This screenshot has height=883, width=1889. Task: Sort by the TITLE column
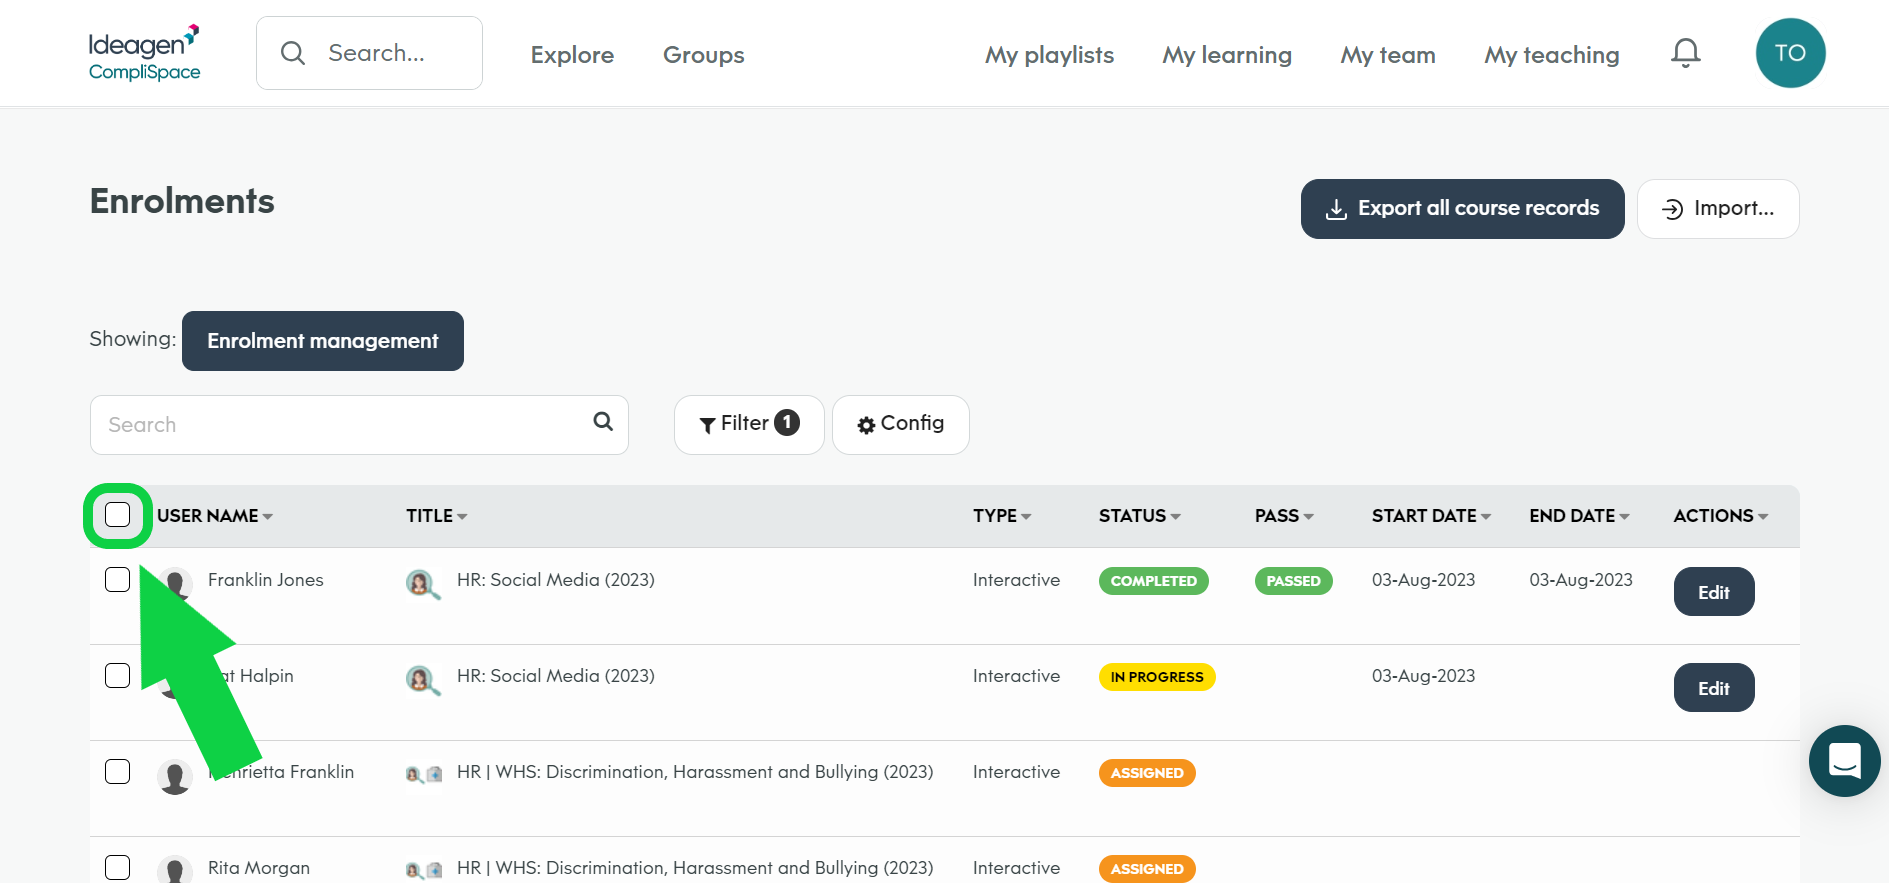(x=437, y=516)
